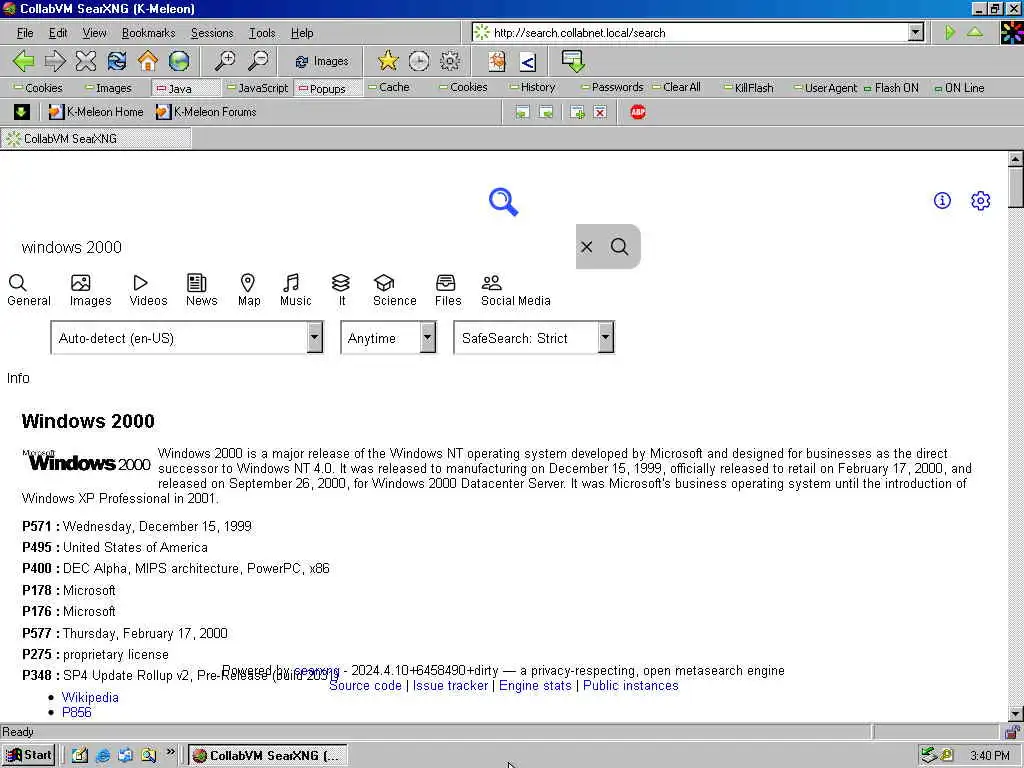The image size is (1024, 768).
Task: Toggle Images loading in privacy bar
Action: [x=108, y=88]
